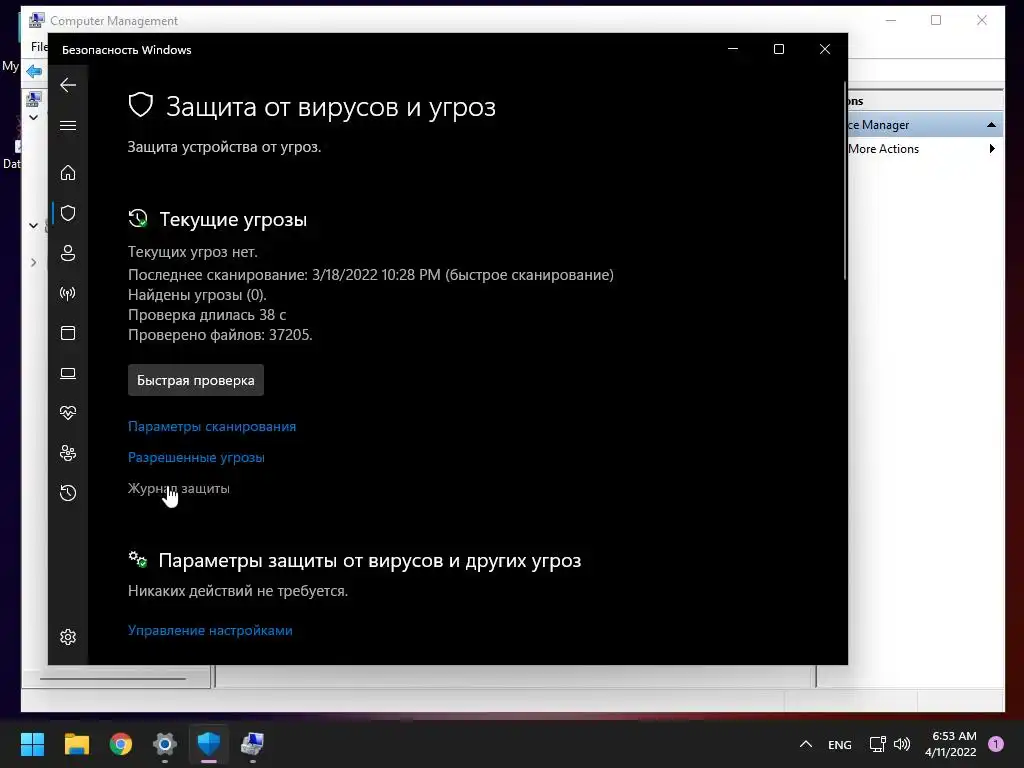The image size is (1024, 768).
Task: Click Windows Start button on taskbar
Action: coord(32,744)
